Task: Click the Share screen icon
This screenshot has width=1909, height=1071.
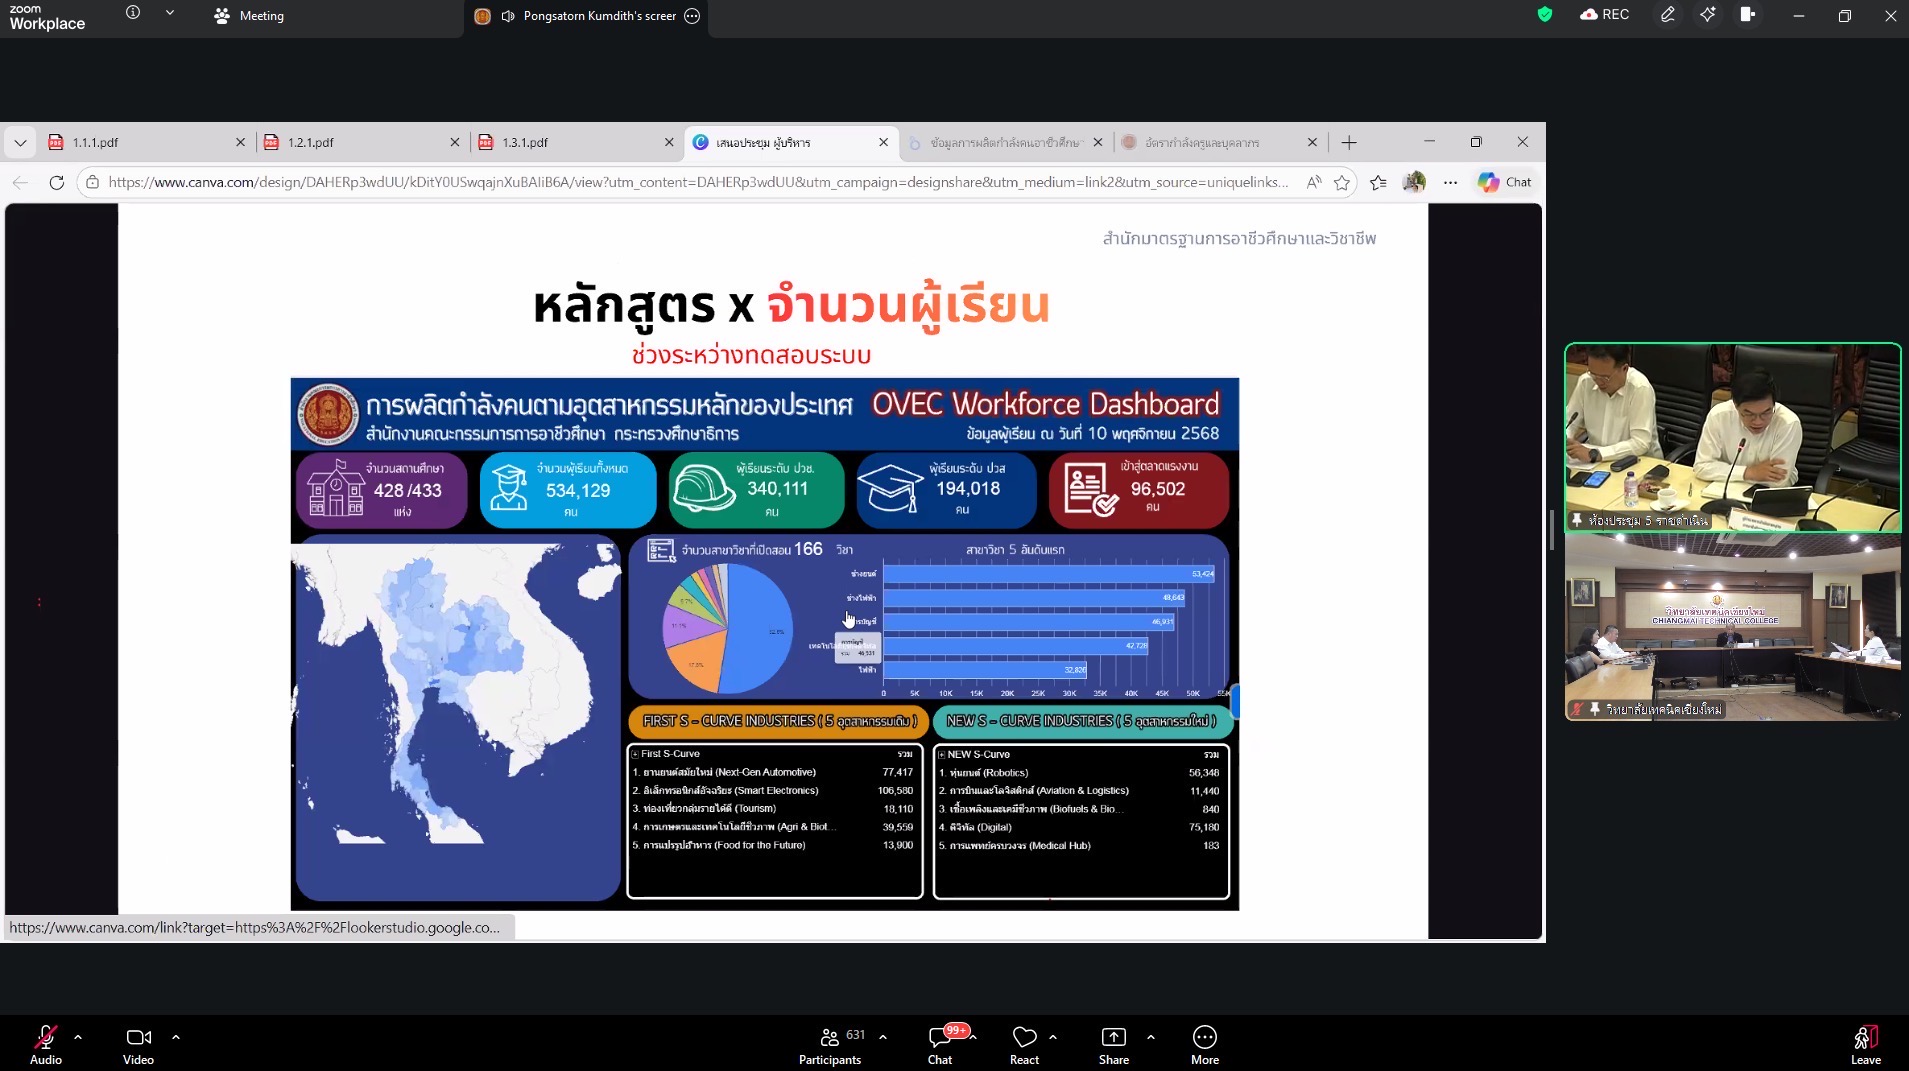Action: tap(1113, 1043)
